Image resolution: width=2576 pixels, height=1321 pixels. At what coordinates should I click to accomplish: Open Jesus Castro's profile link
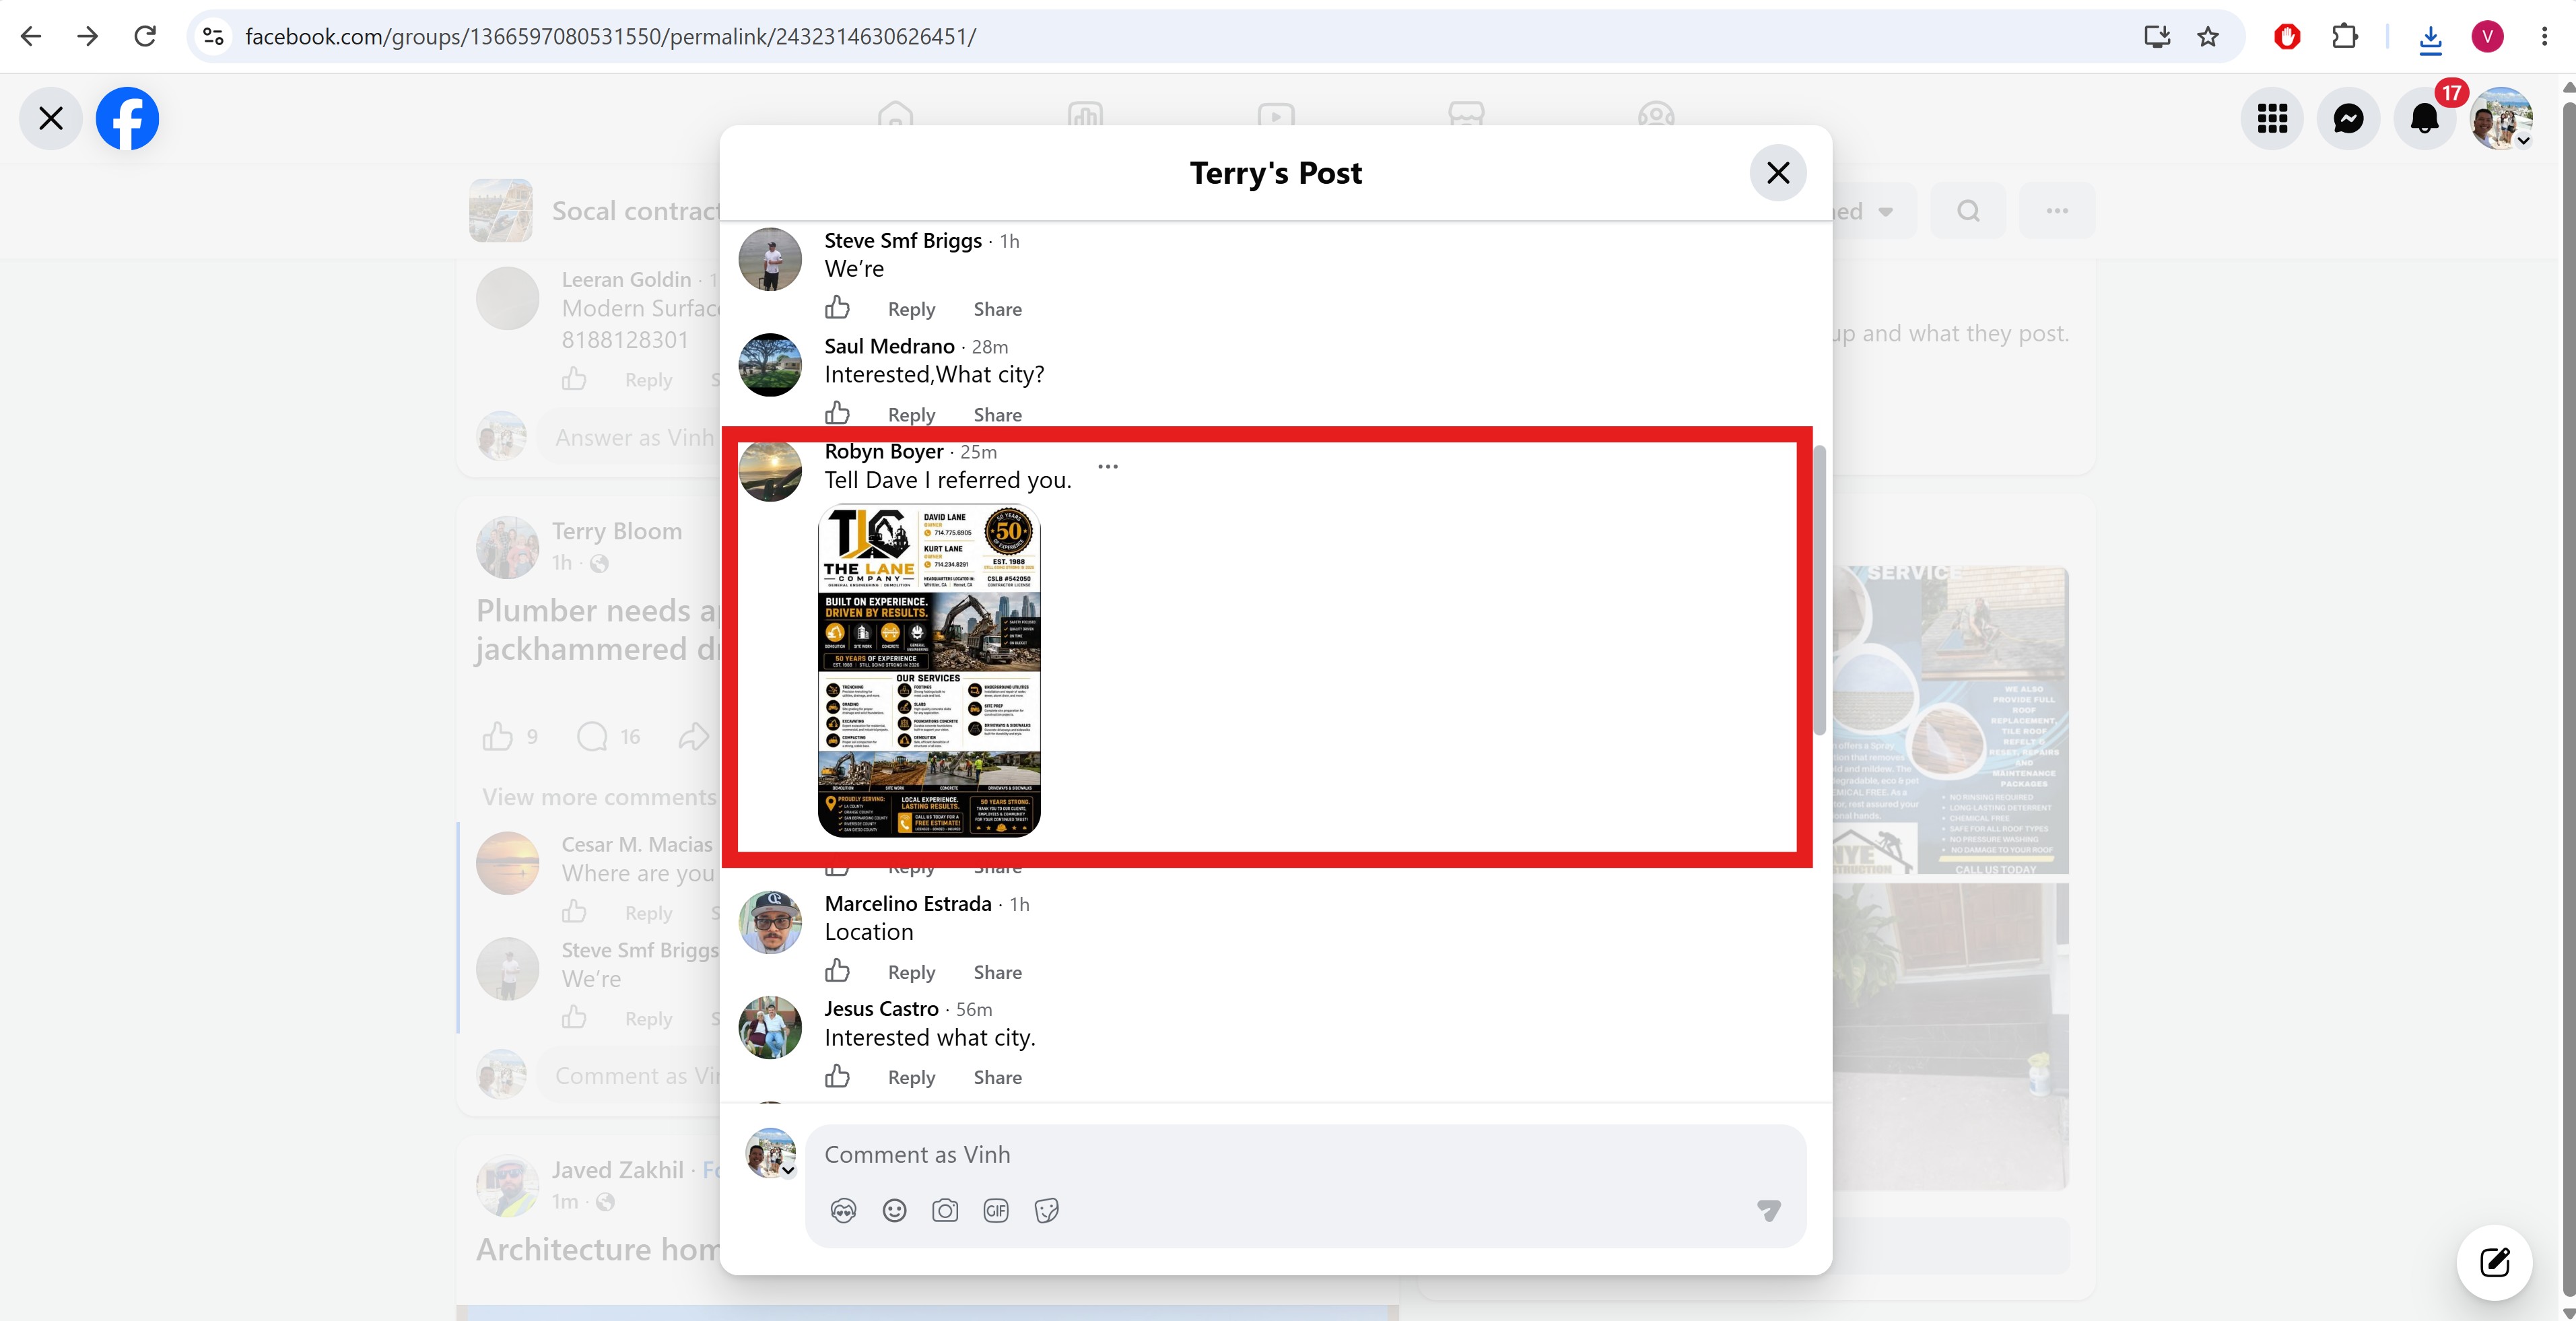tap(881, 1009)
